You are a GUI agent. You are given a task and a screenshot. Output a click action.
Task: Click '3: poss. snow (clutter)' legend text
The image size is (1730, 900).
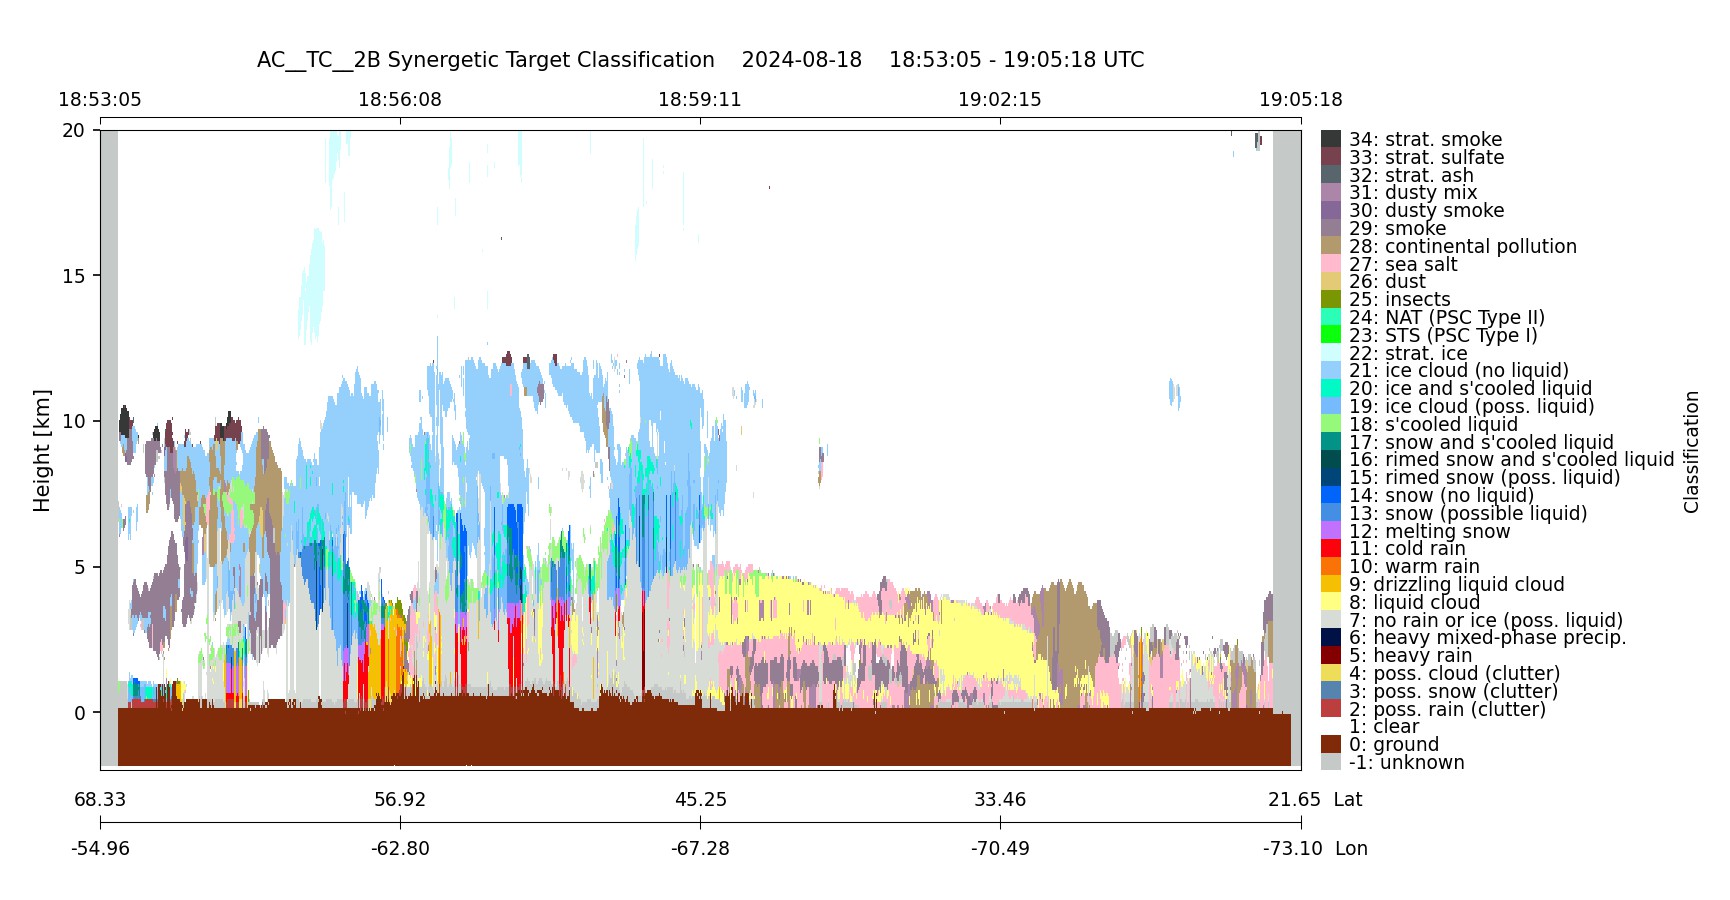(1453, 691)
